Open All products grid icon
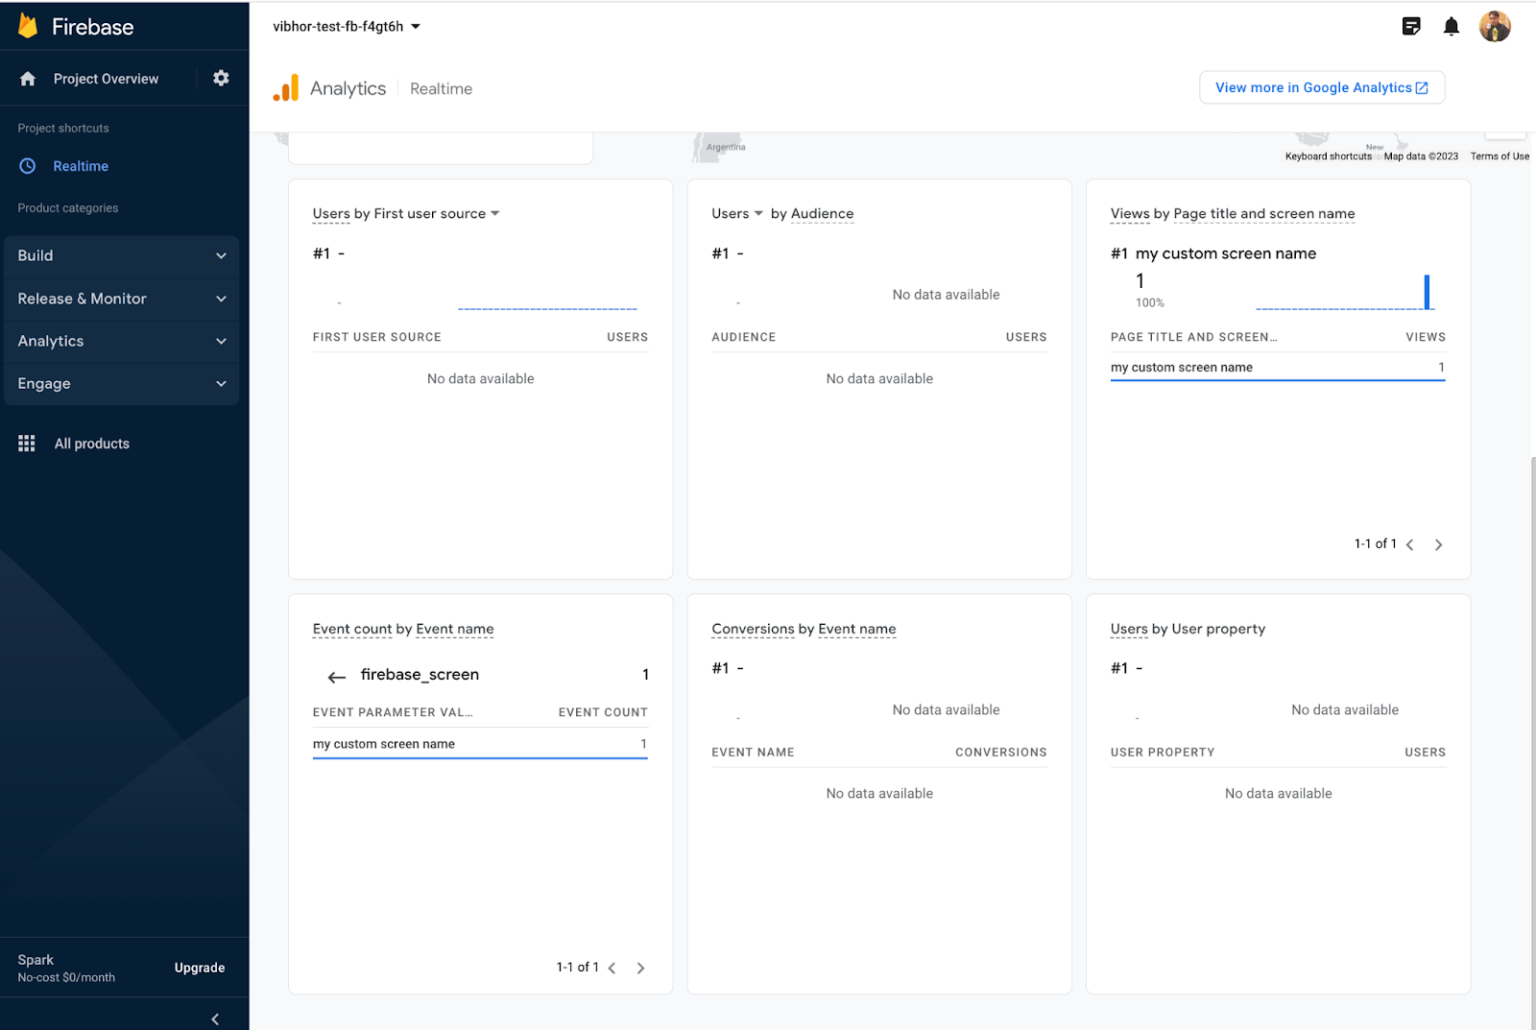 coord(27,443)
